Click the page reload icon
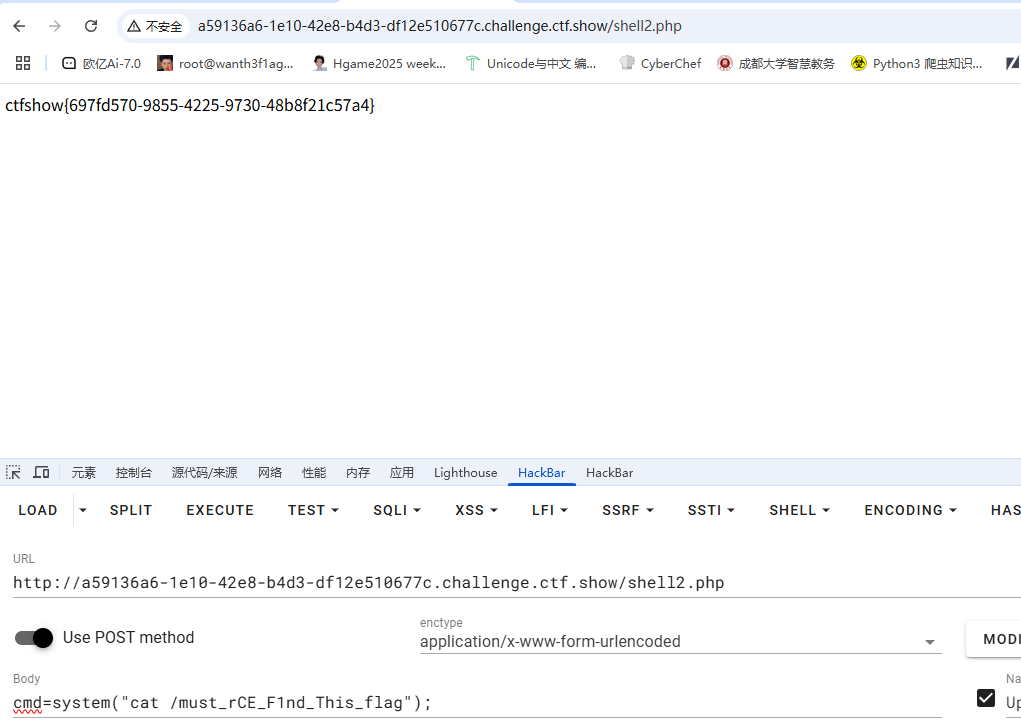 (x=91, y=26)
